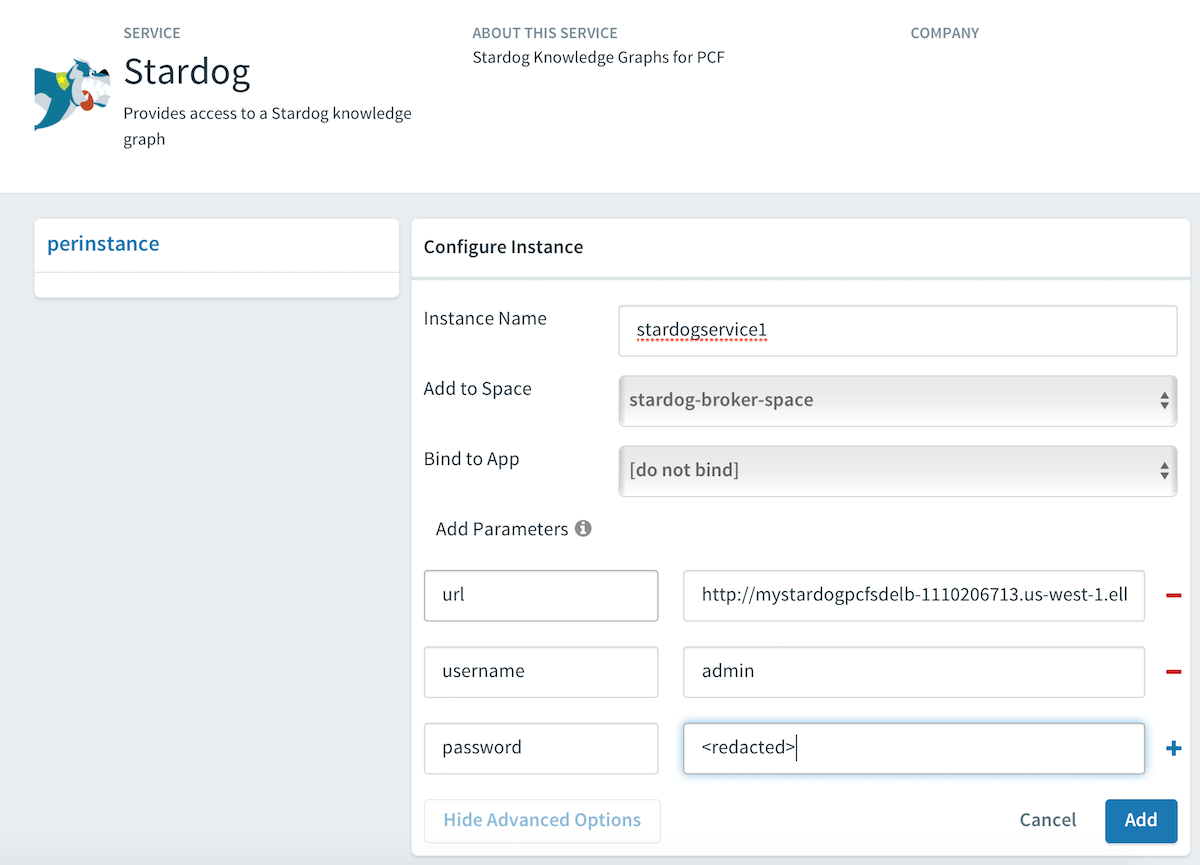This screenshot has height=865, width=1200.
Task: Open the Add Parameters info tooltip icon
Action: [x=585, y=529]
